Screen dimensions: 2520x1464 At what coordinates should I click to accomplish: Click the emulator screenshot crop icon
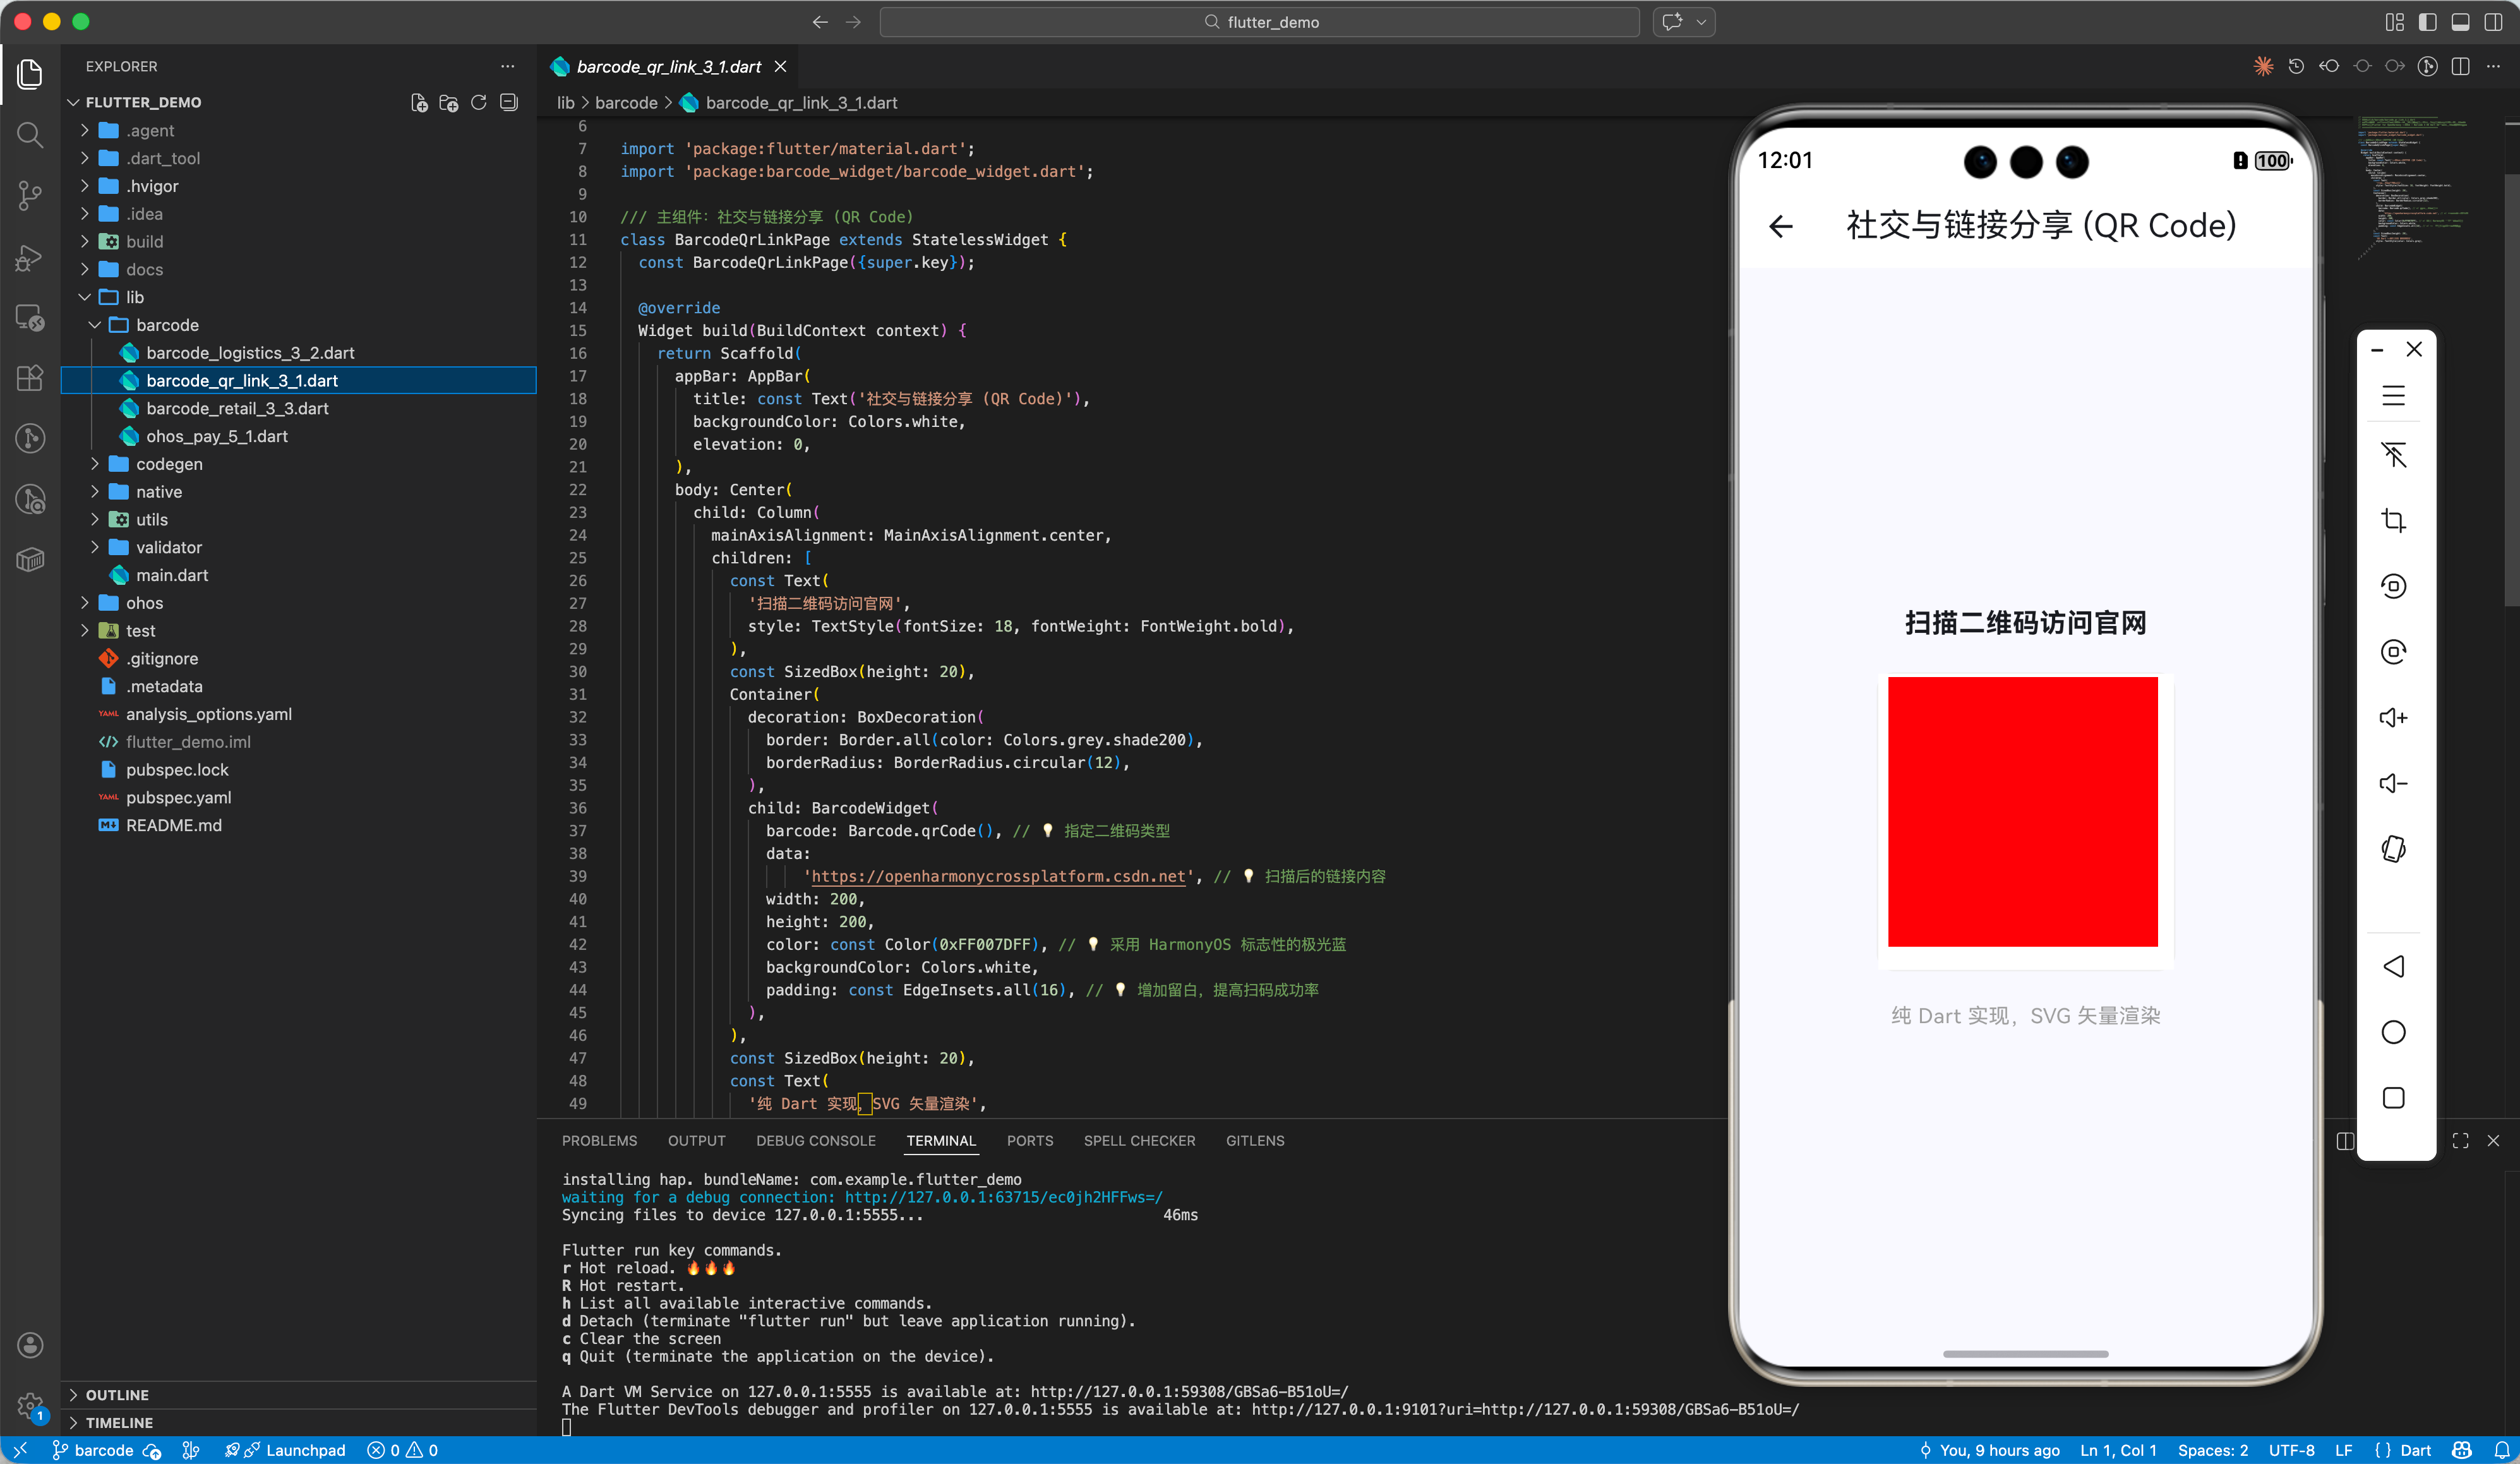tap(2393, 520)
